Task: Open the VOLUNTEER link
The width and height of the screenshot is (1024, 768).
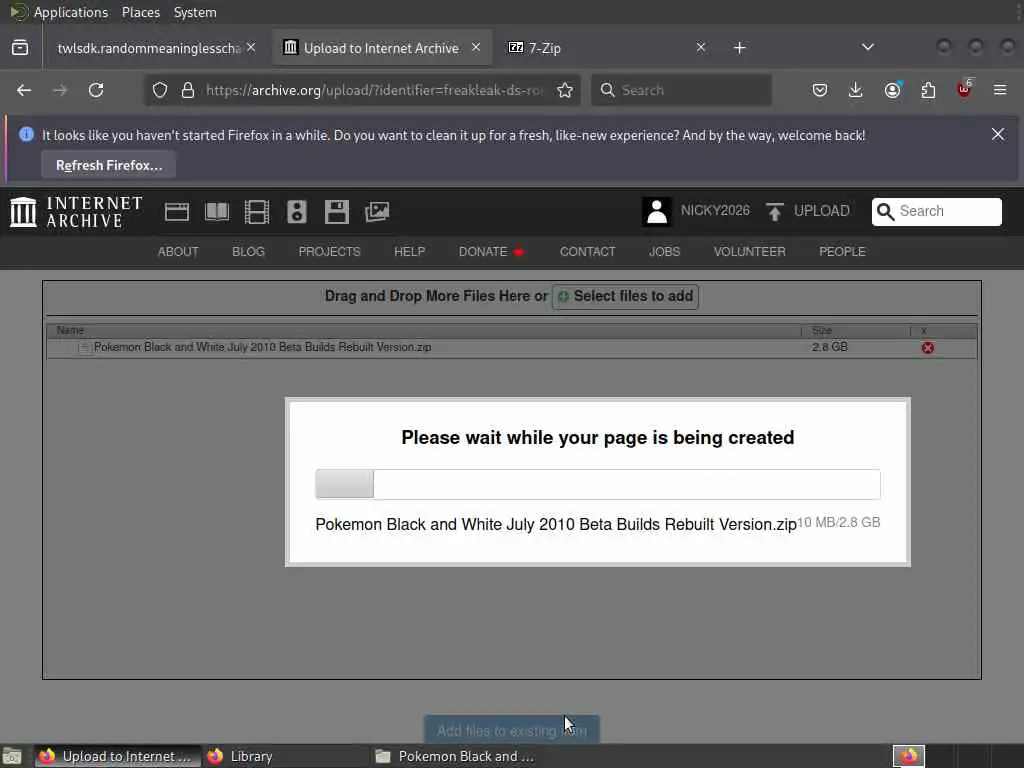Action: pyautogui.click(x=749, y=252)
